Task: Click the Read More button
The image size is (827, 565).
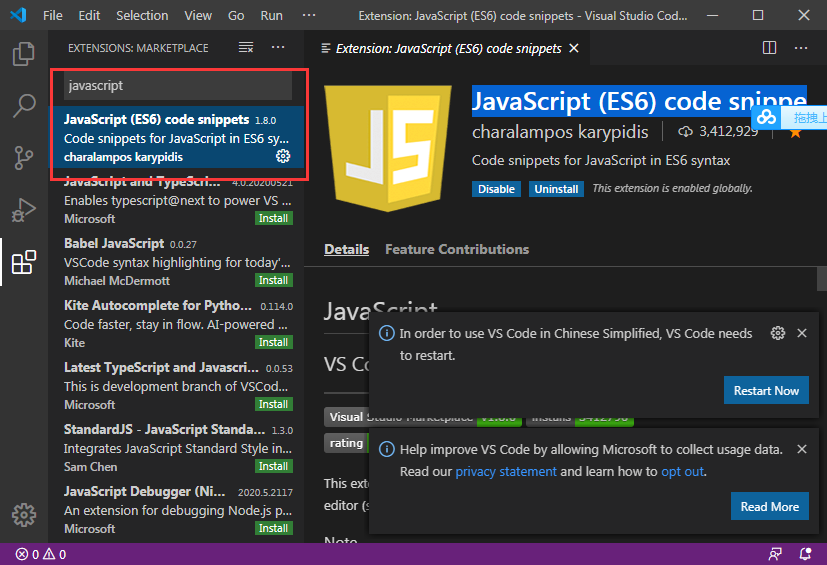Action: (x=770, y=506)
